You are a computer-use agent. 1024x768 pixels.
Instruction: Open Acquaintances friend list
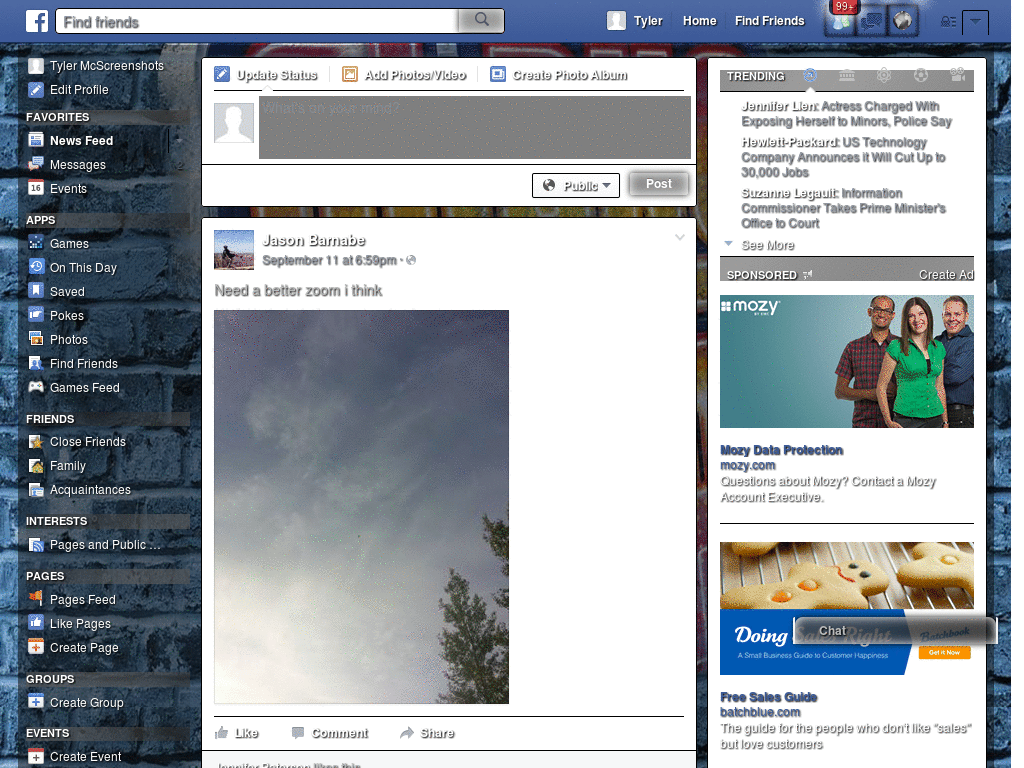[x=80, y=489]
